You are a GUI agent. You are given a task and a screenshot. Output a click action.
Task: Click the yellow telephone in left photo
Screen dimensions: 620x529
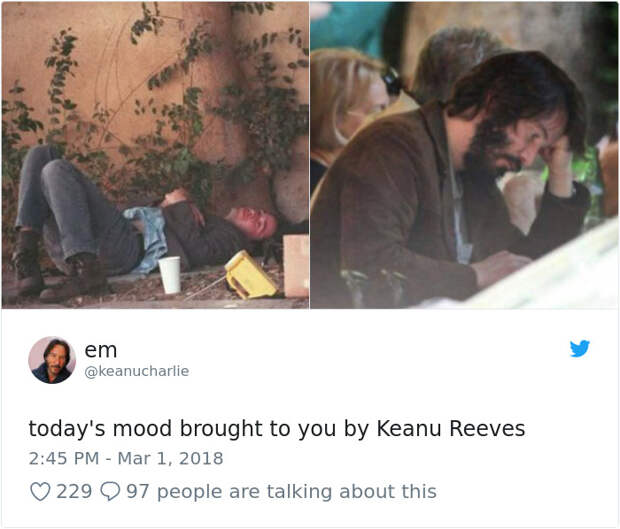tap(250, 275)
